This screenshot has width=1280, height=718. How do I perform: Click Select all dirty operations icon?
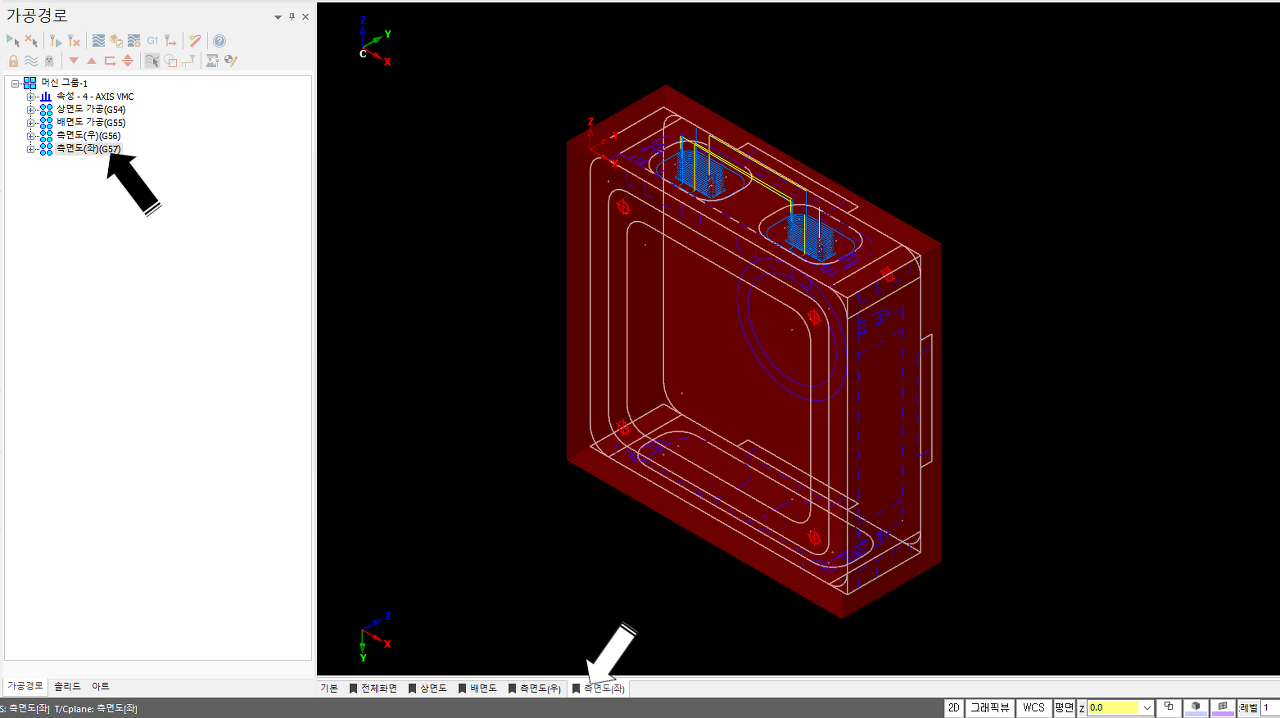pos(31,41)
